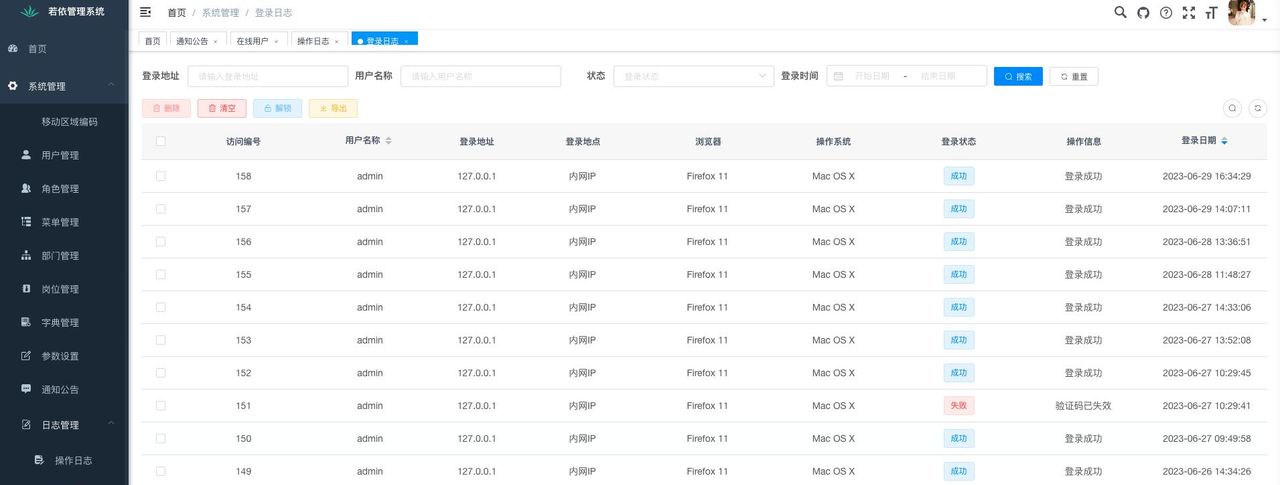
Task: Click the red 失败 status tag
Action: point(959,406)
